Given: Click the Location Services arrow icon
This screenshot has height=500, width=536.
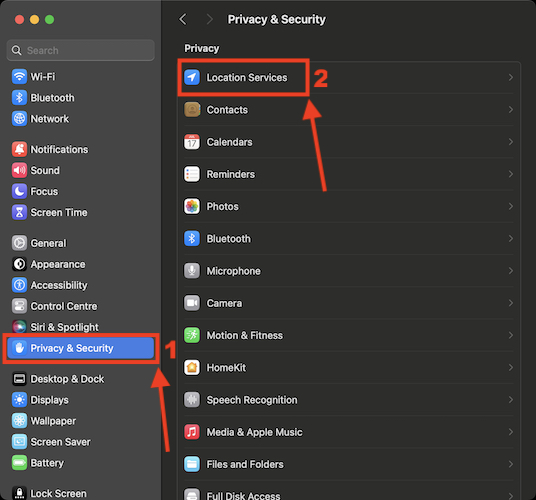Looking at the screenshot, I should tap(192, 77).
